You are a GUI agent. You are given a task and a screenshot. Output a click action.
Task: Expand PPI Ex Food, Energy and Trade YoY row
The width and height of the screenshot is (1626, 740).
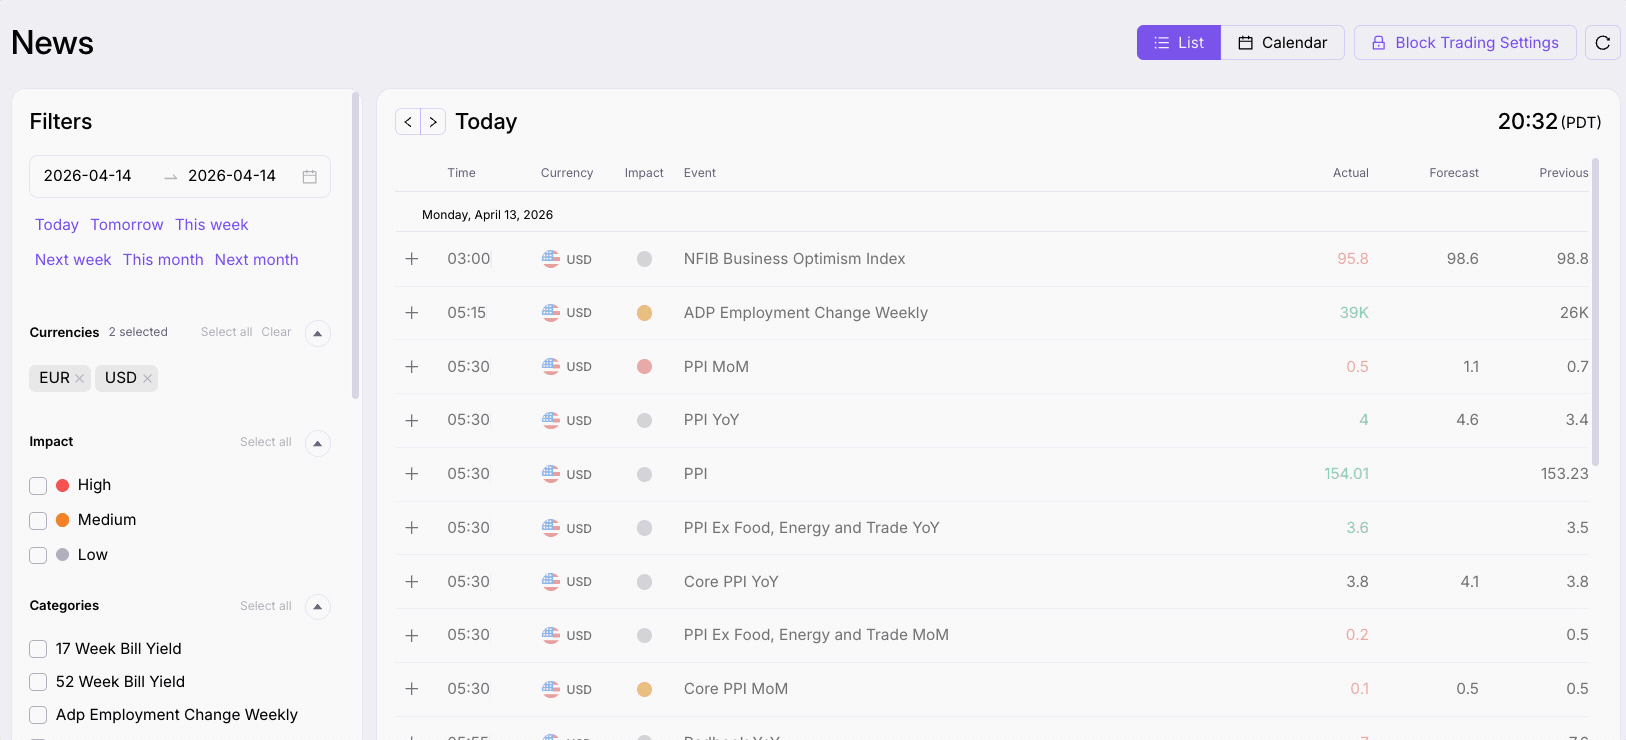click(x=412, y=528)
